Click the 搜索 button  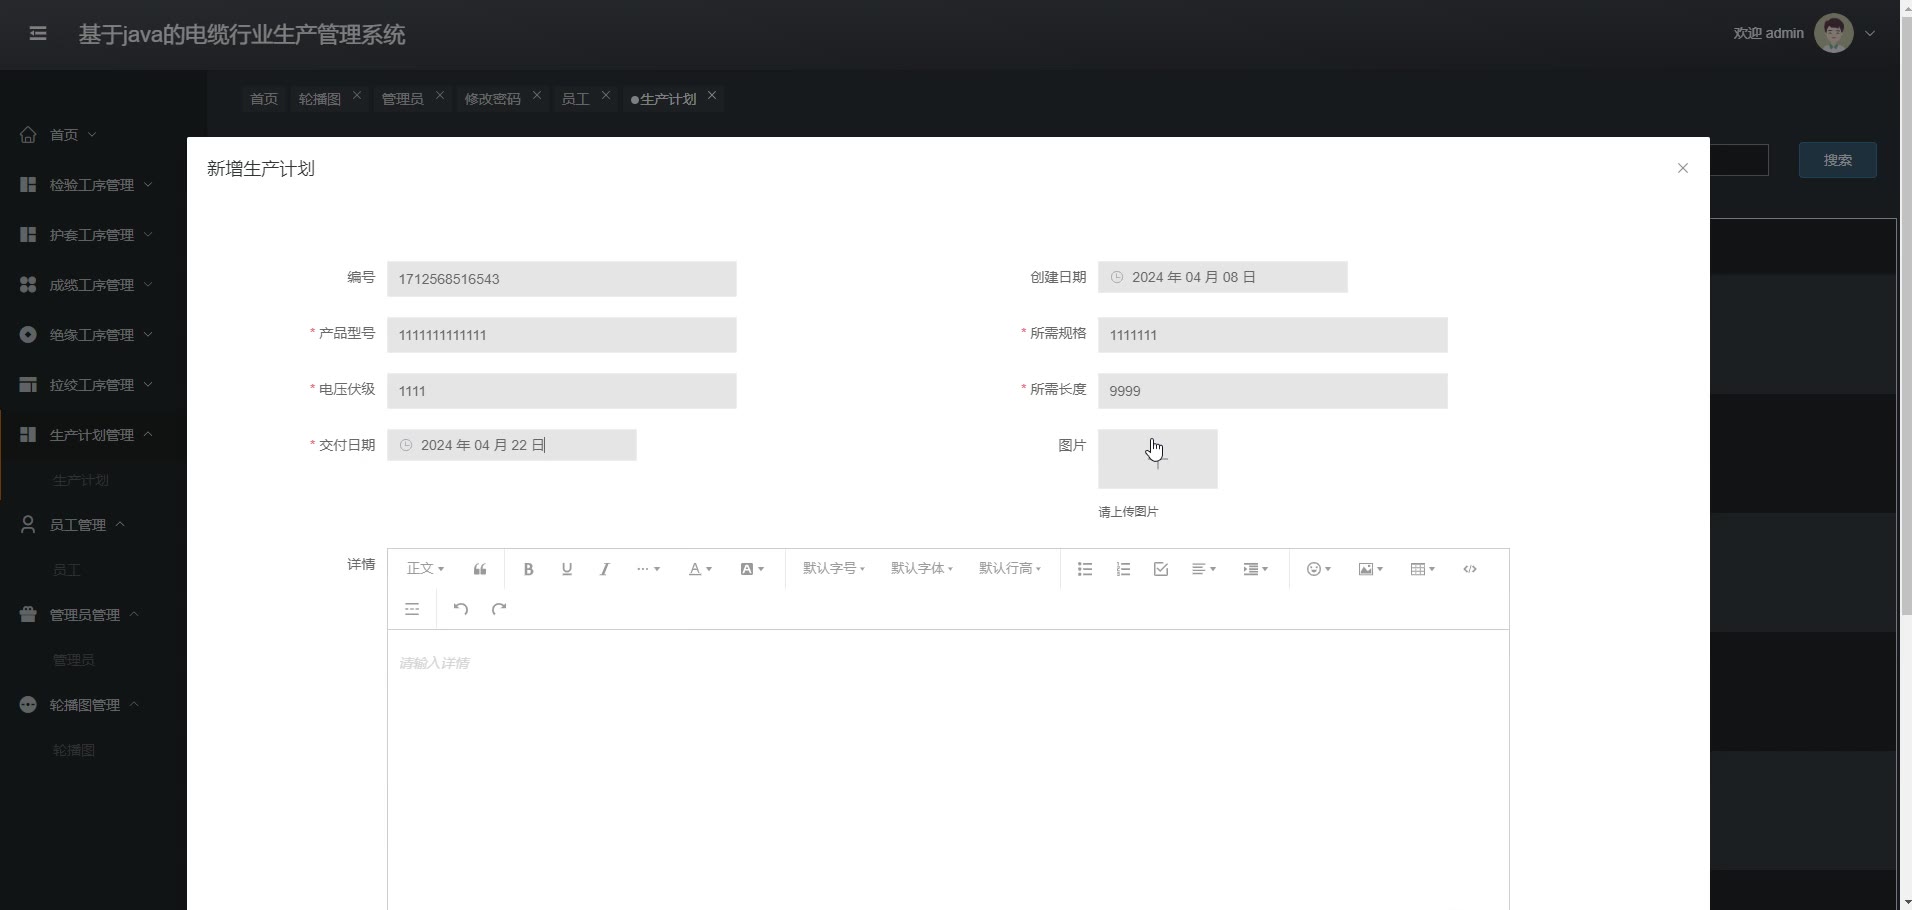[1837, 160]
